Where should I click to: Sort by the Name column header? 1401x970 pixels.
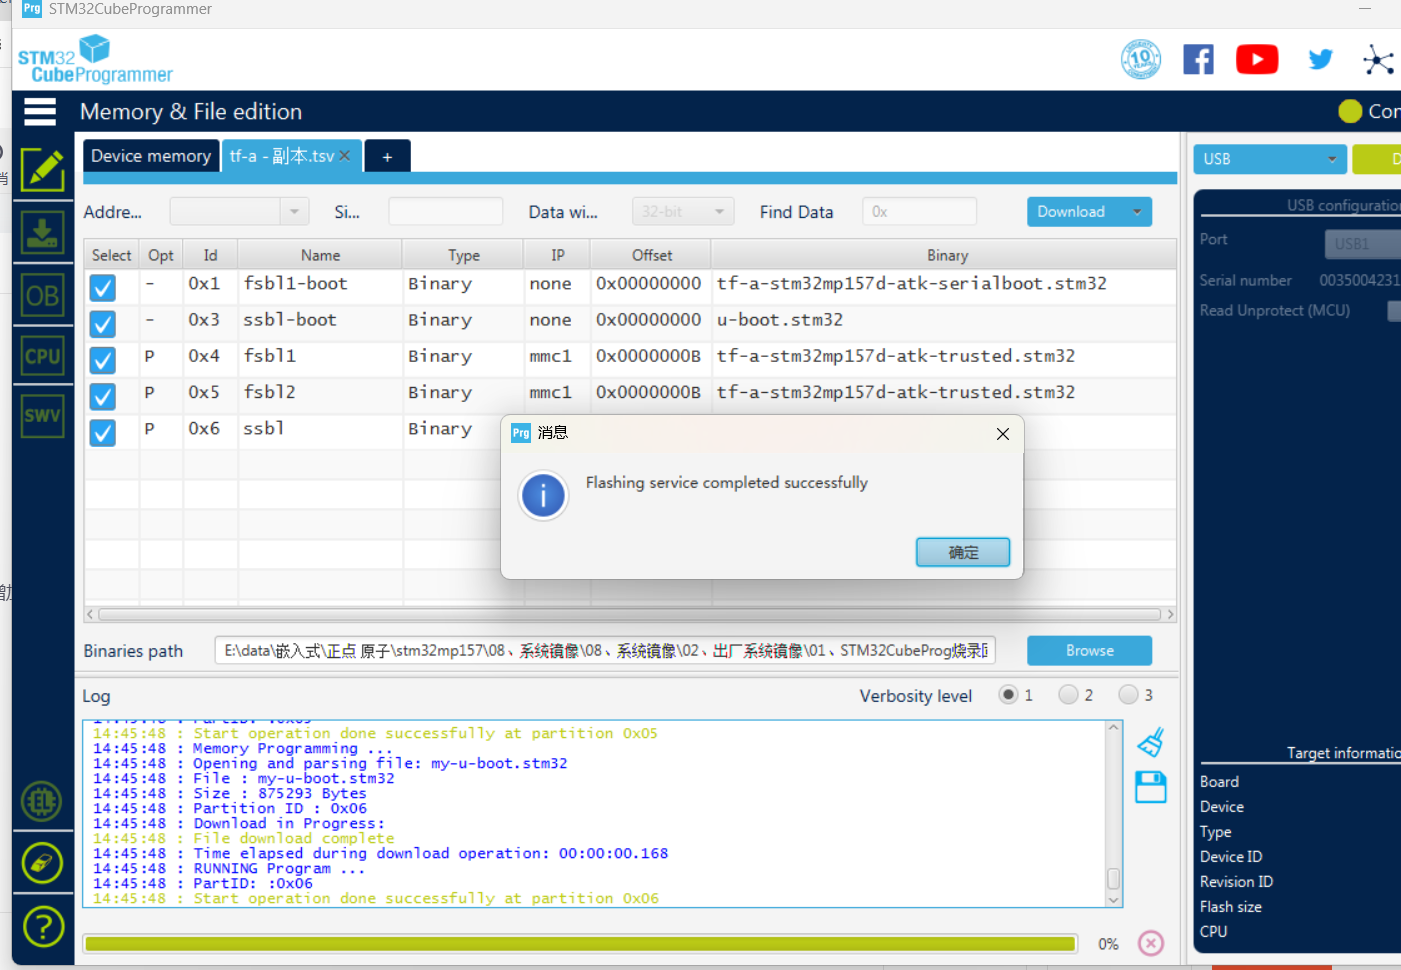320,255
